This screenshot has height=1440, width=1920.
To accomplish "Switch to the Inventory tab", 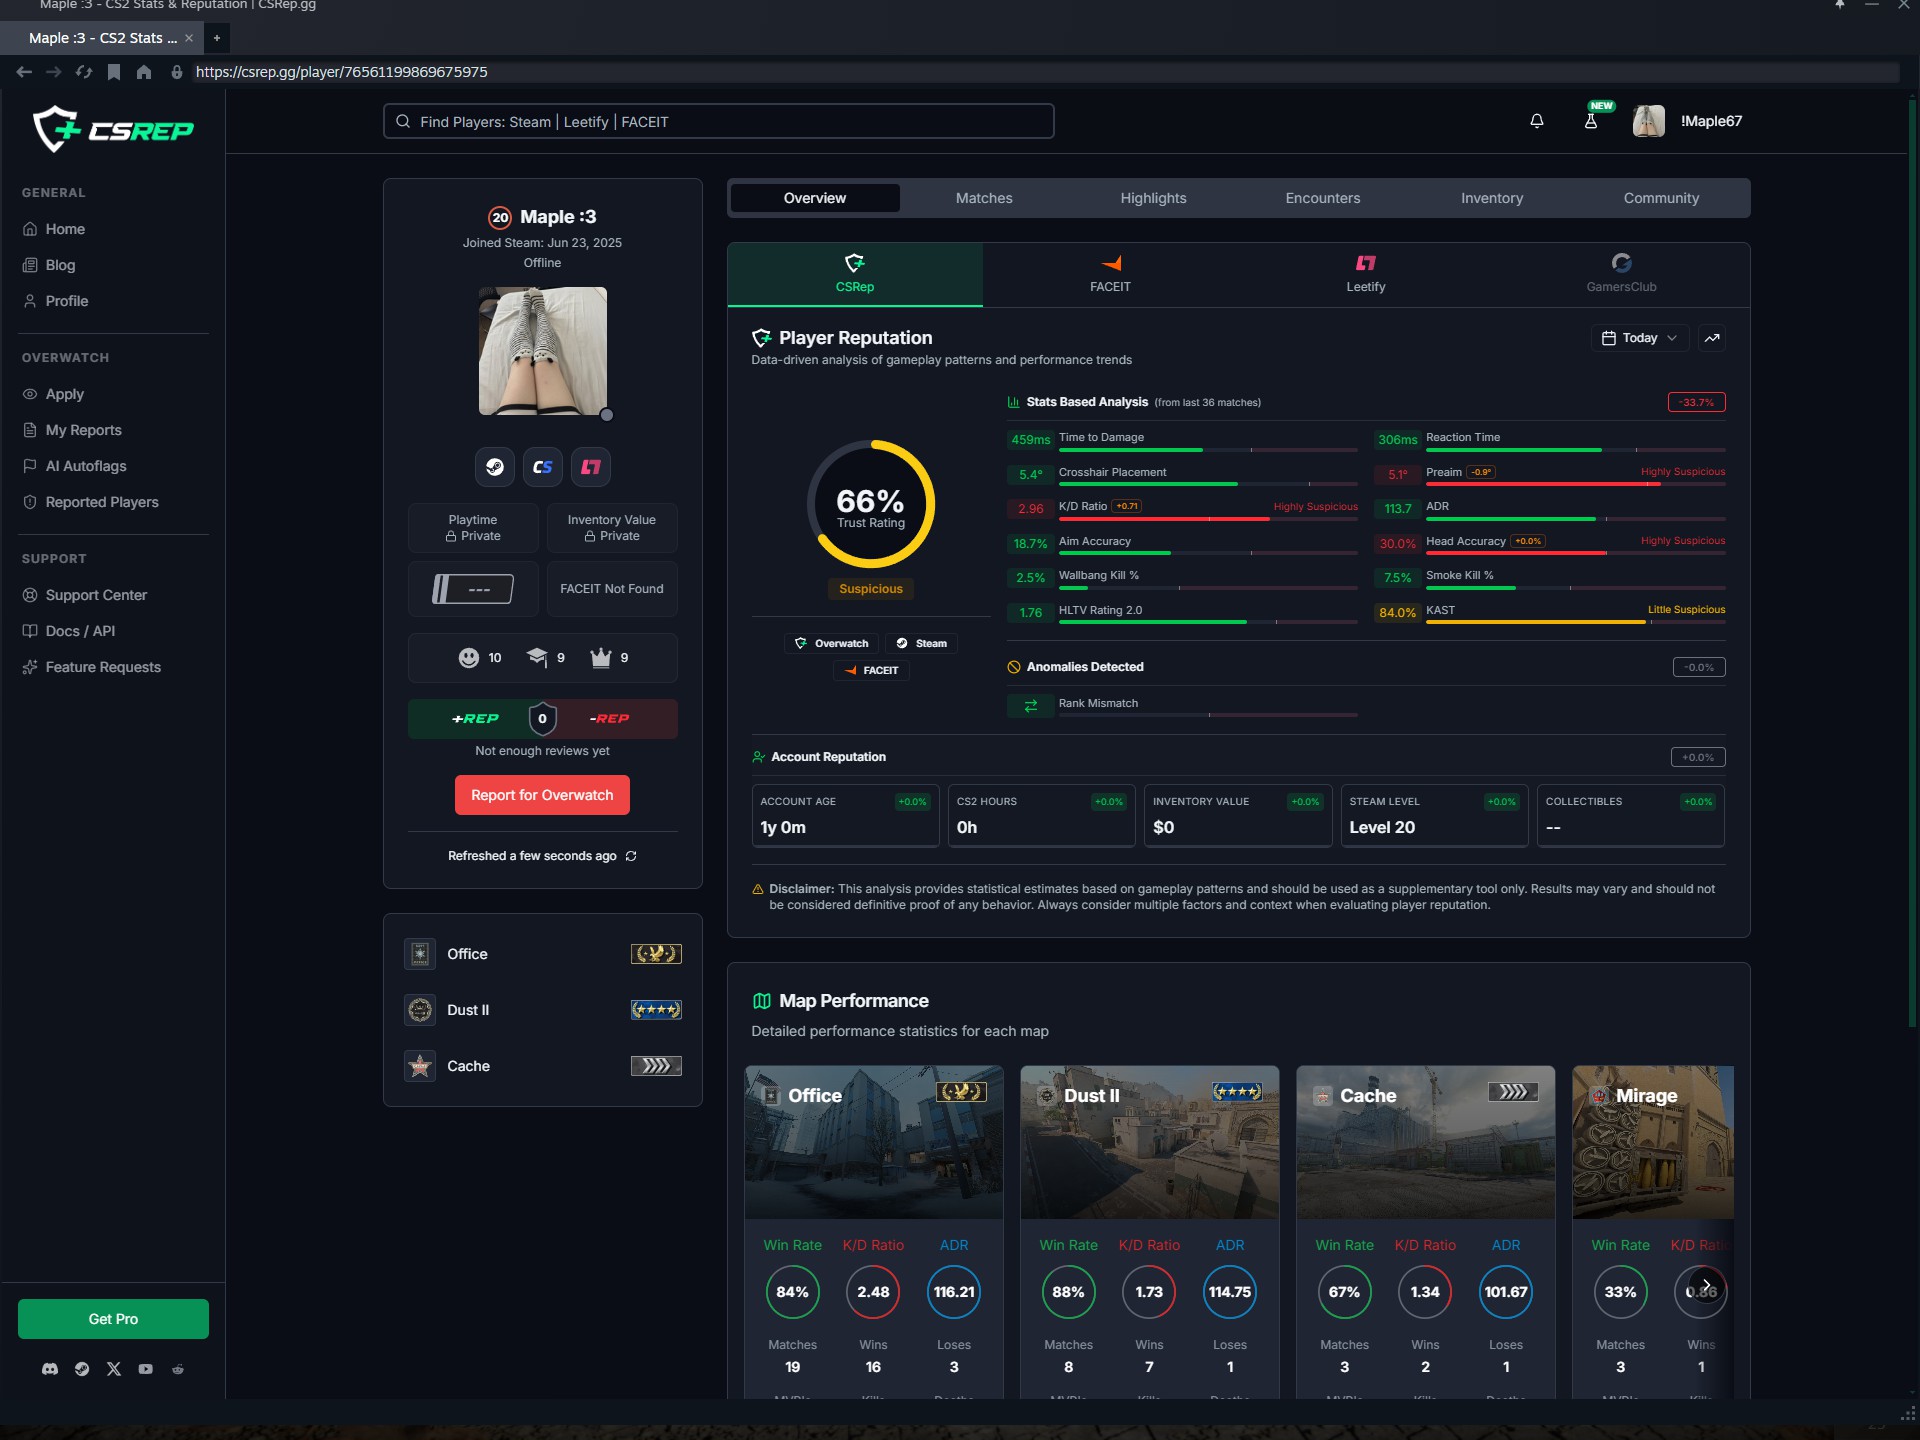I will point(1492,198).
